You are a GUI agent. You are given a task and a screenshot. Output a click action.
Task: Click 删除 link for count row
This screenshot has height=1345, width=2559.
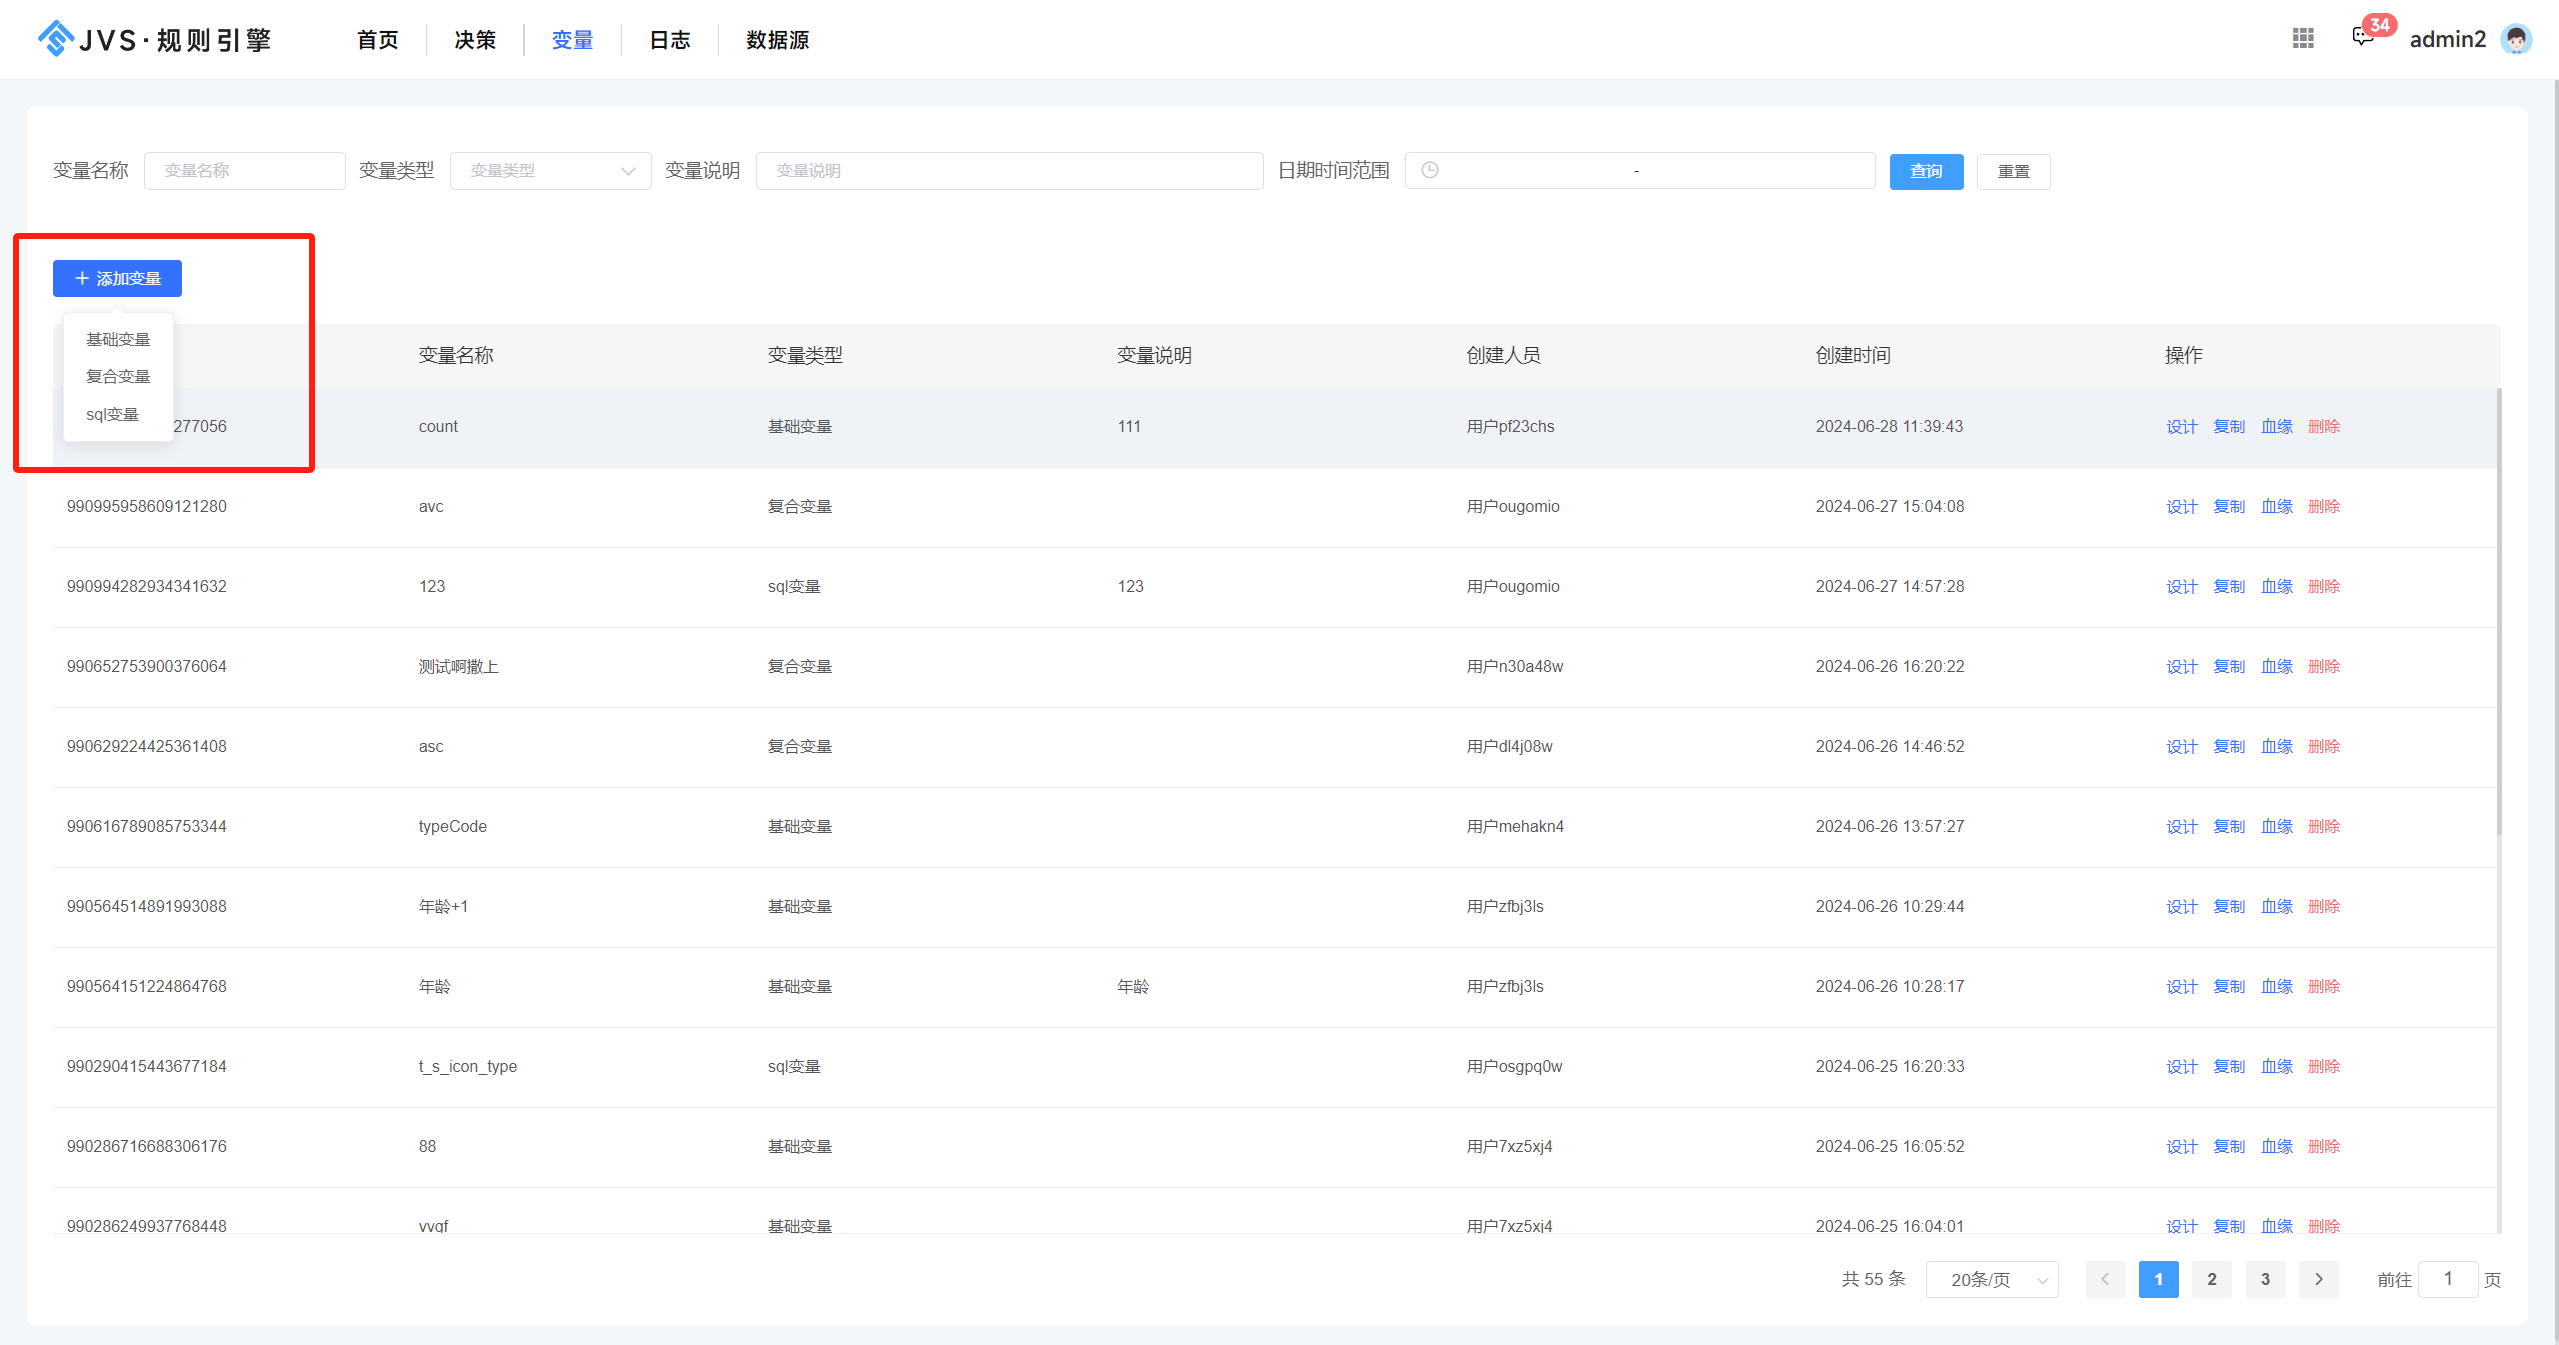(2324, 426)
